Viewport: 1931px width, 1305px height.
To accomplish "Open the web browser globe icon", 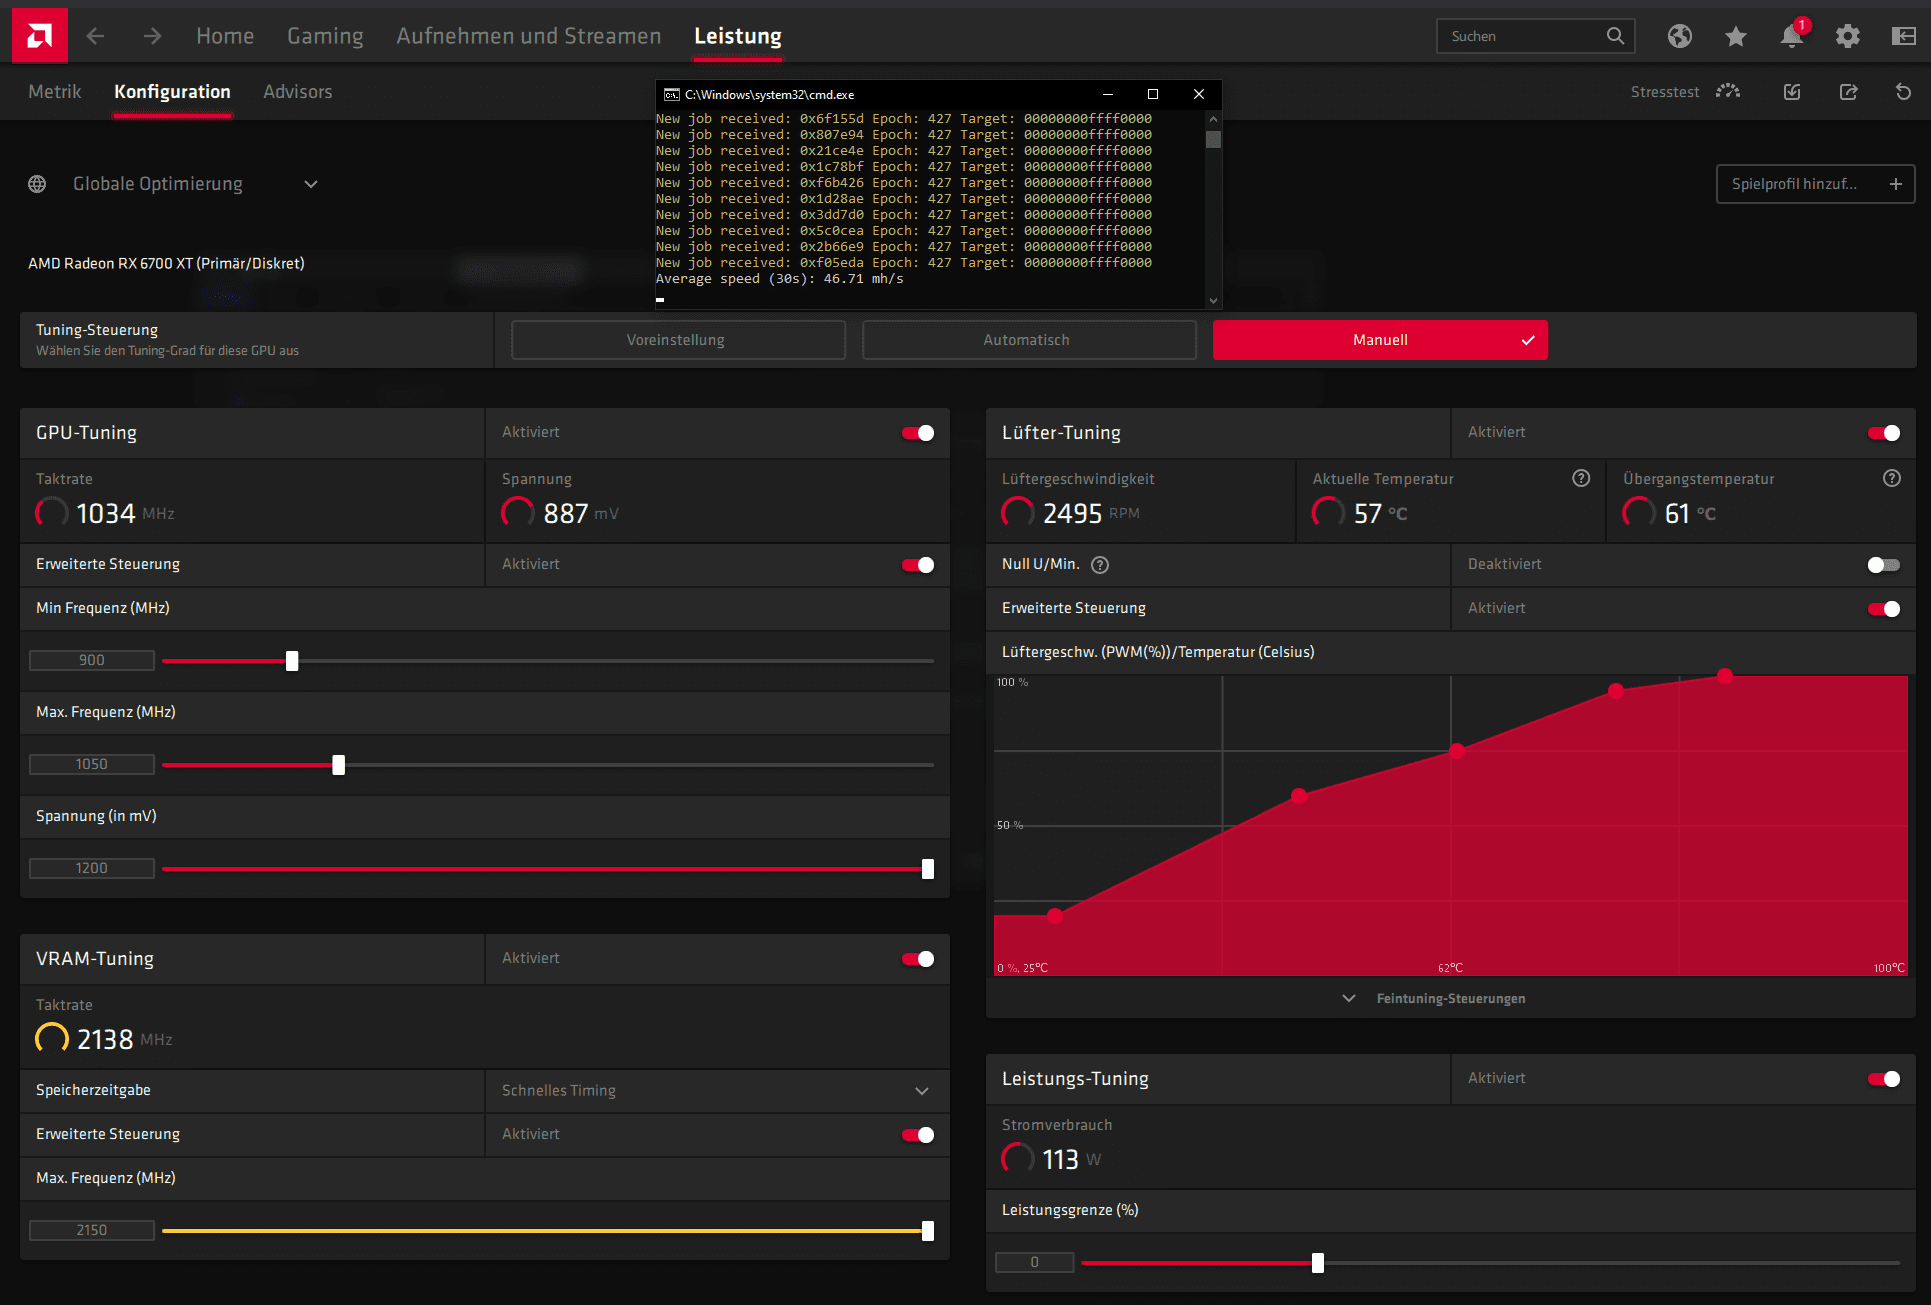I will point(1679,36).
